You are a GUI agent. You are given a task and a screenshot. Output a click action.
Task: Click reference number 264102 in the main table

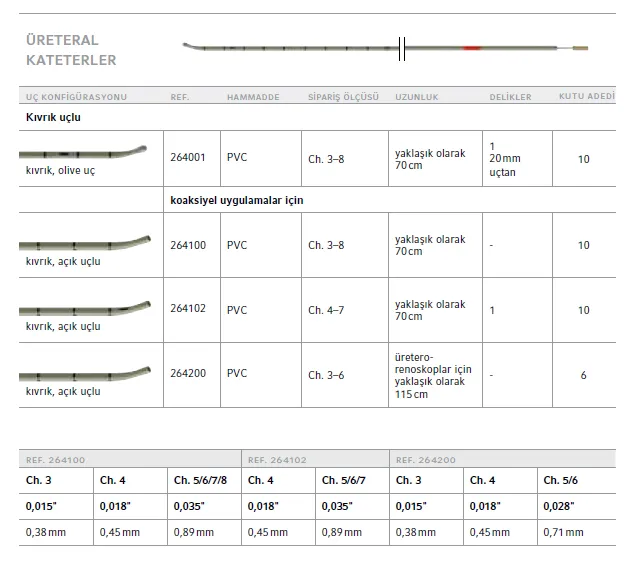pos(187,308)
